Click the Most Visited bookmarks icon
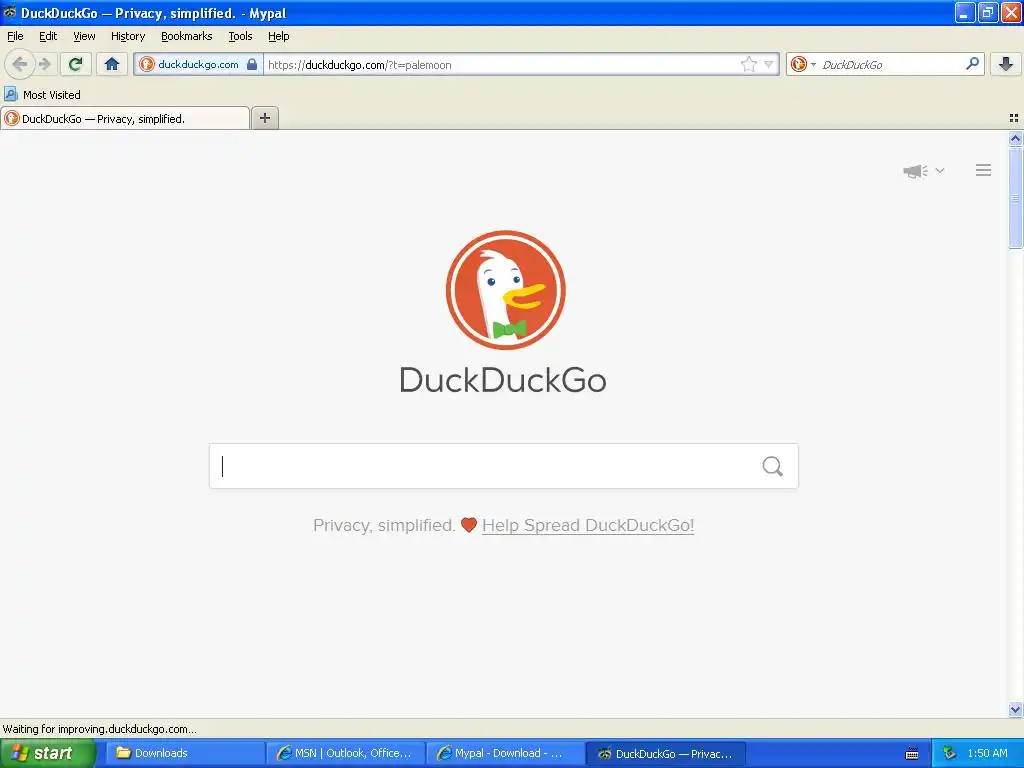Screen dimensions: 1024x768 click(10, 94)
